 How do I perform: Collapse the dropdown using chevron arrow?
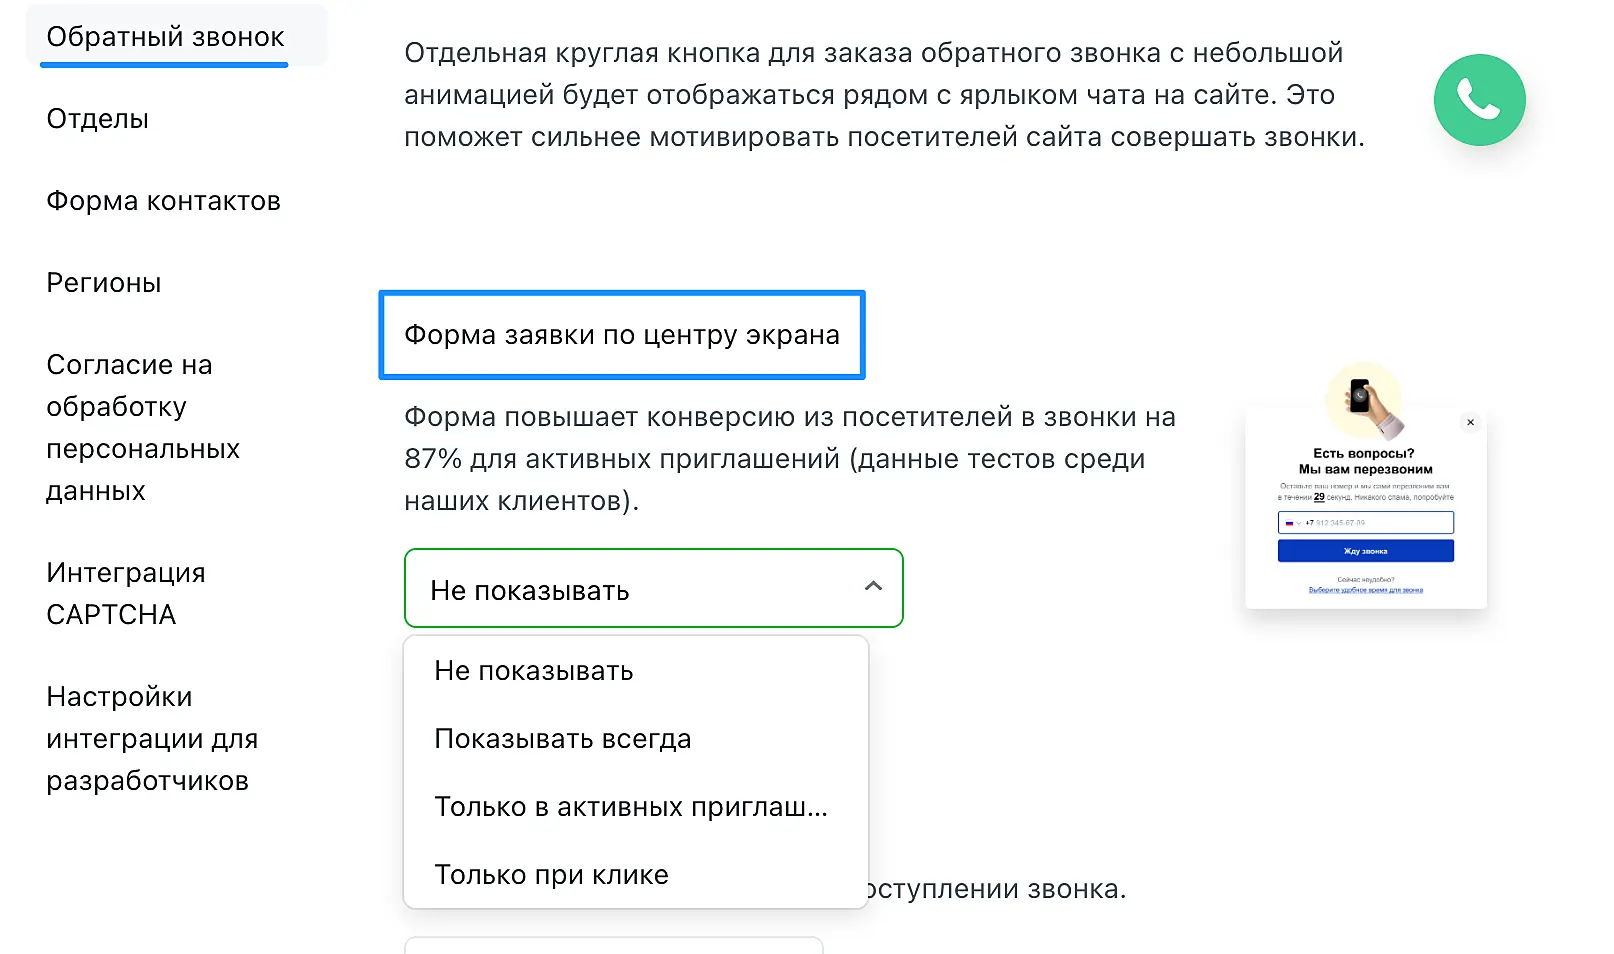click(x=873, y=587)
